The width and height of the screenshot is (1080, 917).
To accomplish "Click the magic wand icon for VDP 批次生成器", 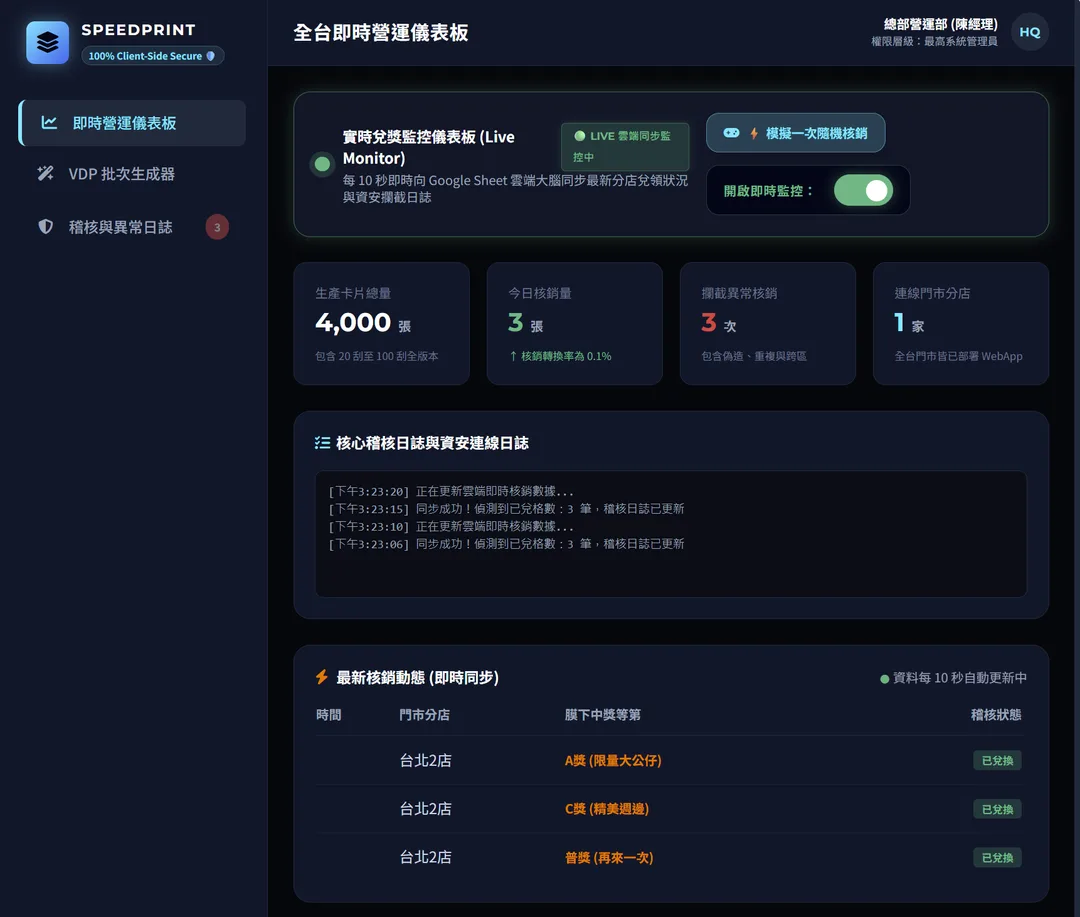I will tap(45, 174).
